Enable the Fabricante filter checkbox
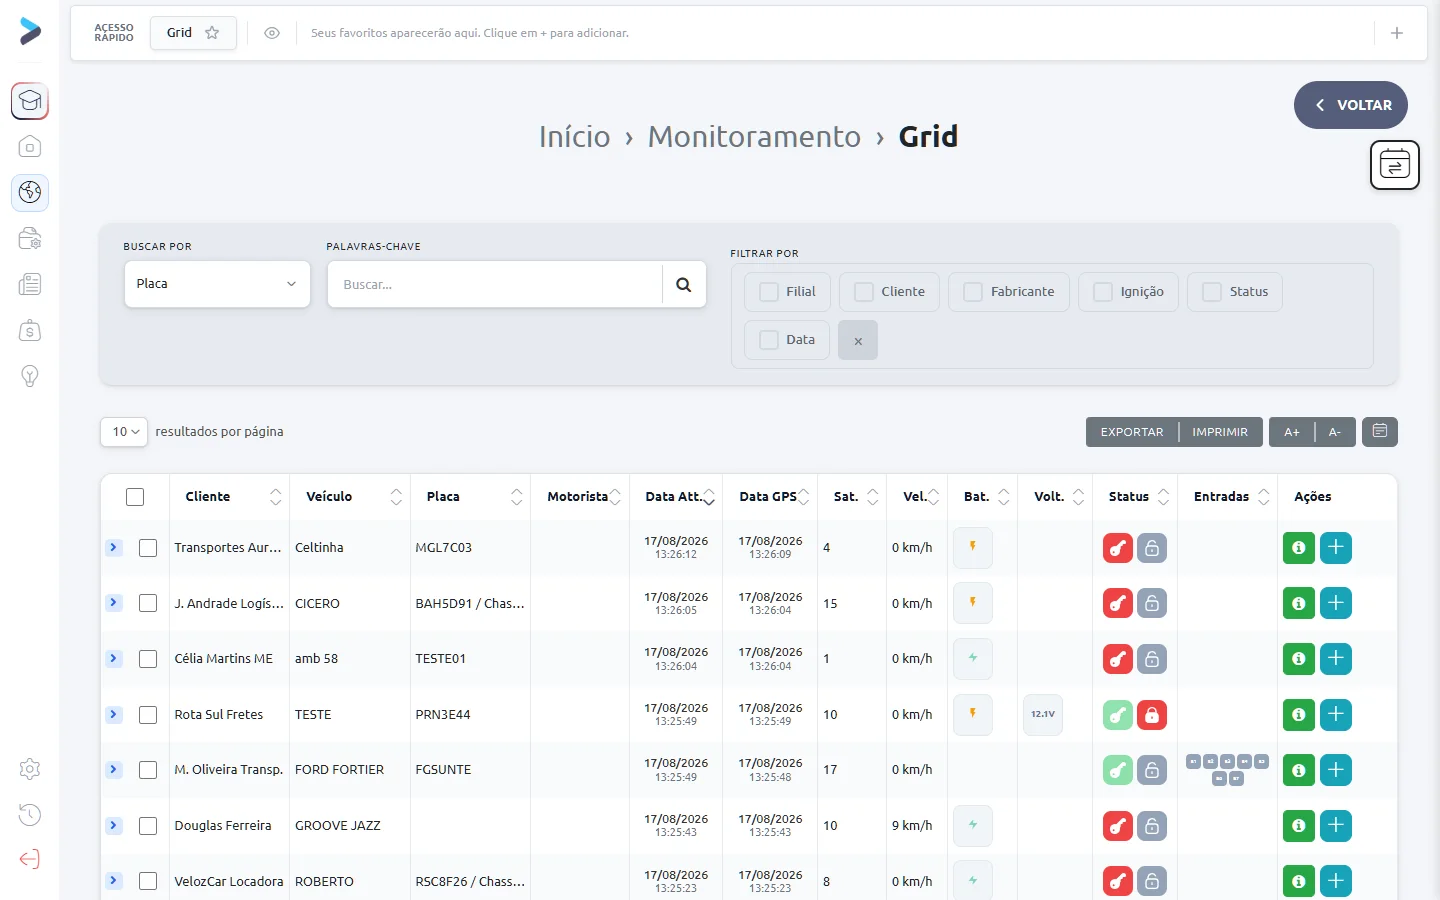 point(973,292)
